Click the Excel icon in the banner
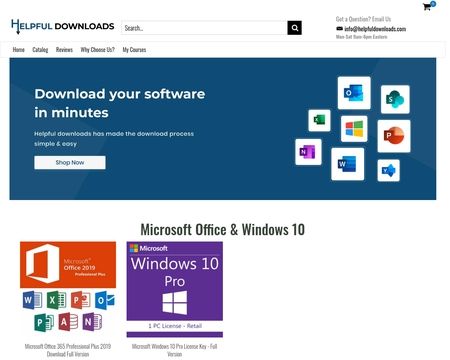This screenshot has width=450, height=360. pyautogui.click(x=319, y=120)
